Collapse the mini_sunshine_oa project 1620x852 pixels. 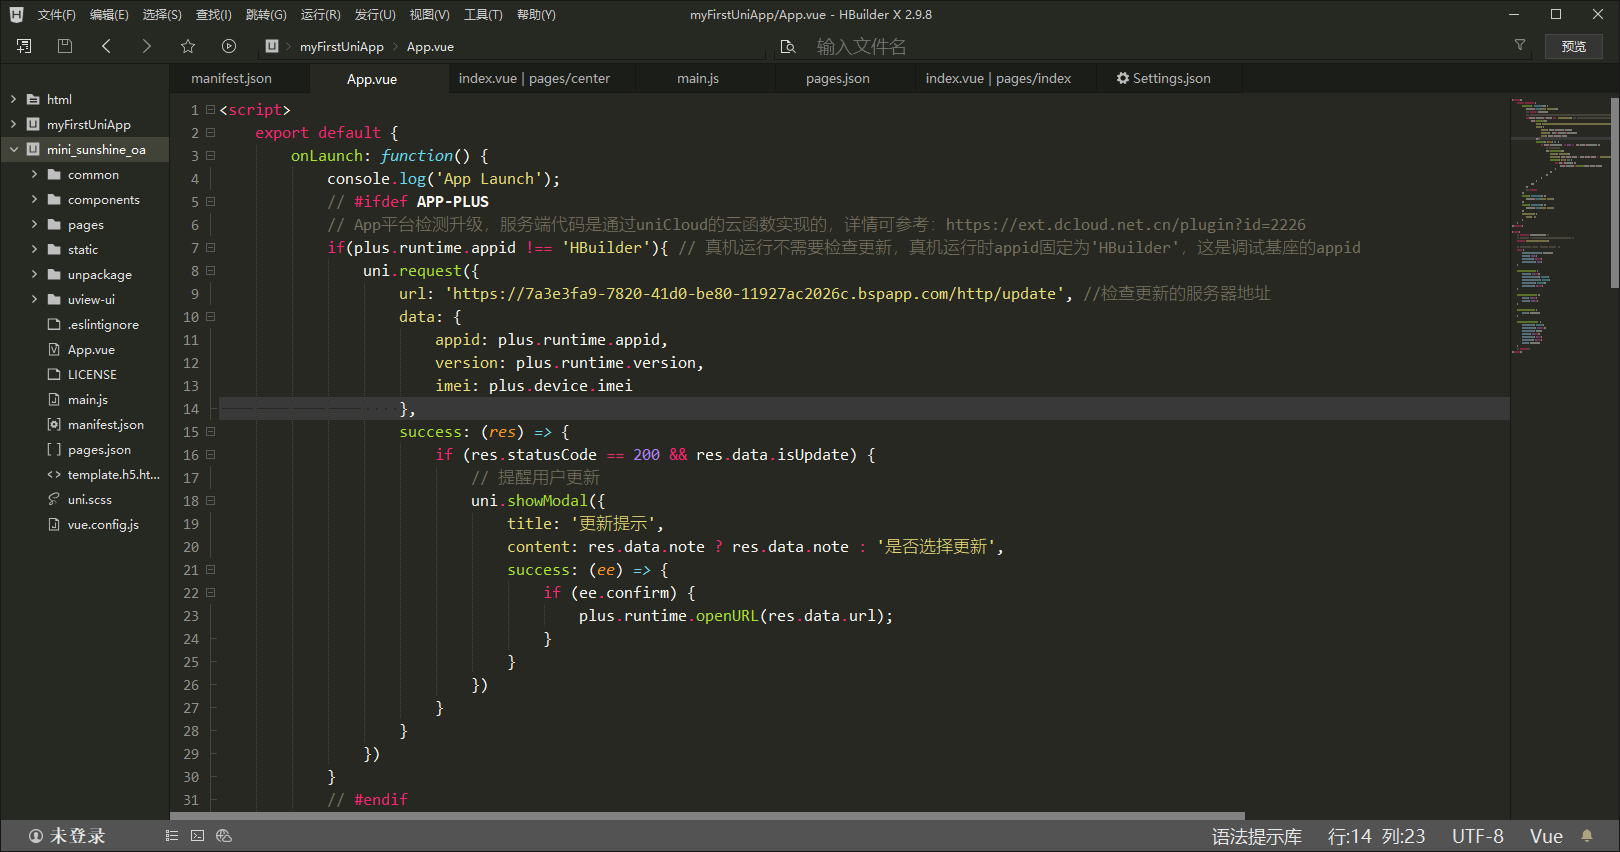(13, 149)
